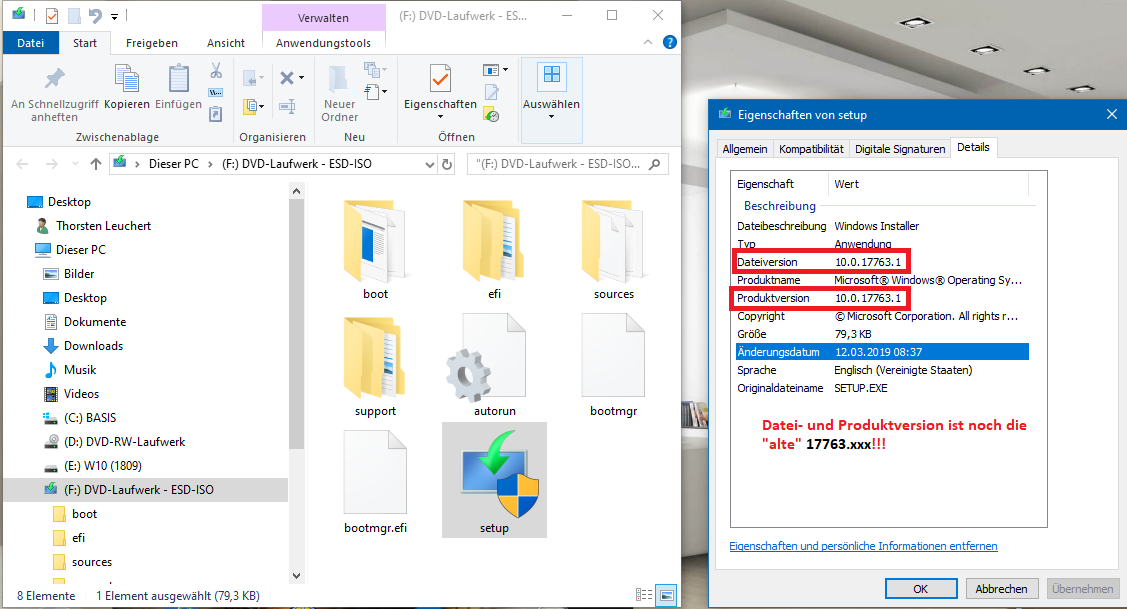Click the paste shortcut icon
The height and width of the screenshot is (609, 1127).
[216, 114]
